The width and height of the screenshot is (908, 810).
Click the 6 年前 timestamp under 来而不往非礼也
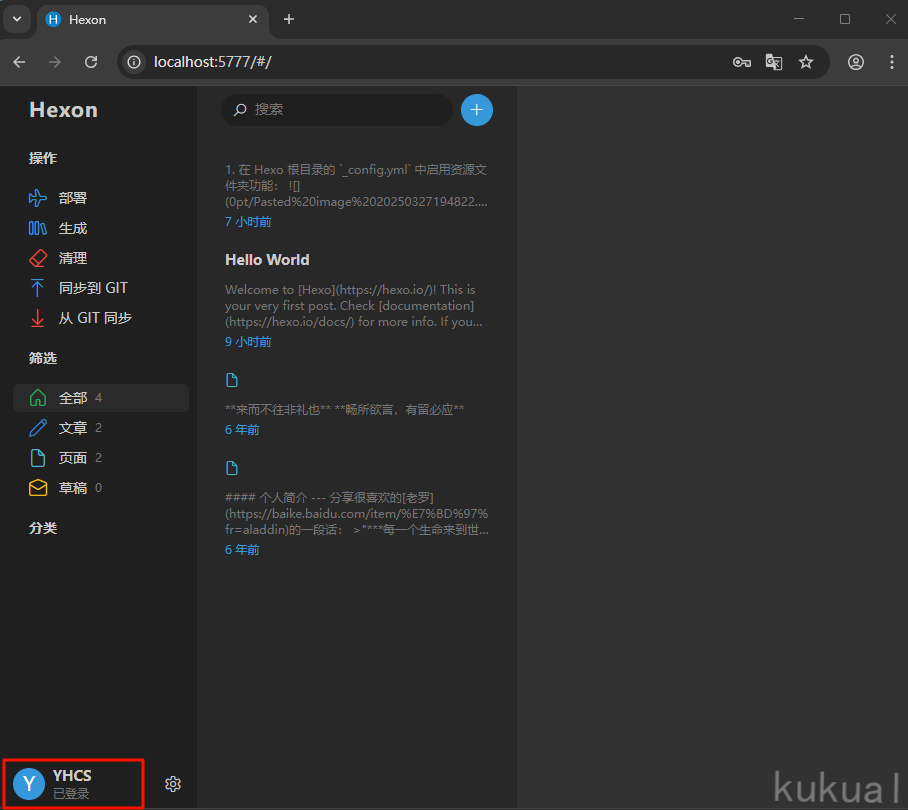(x=242, y=430)
